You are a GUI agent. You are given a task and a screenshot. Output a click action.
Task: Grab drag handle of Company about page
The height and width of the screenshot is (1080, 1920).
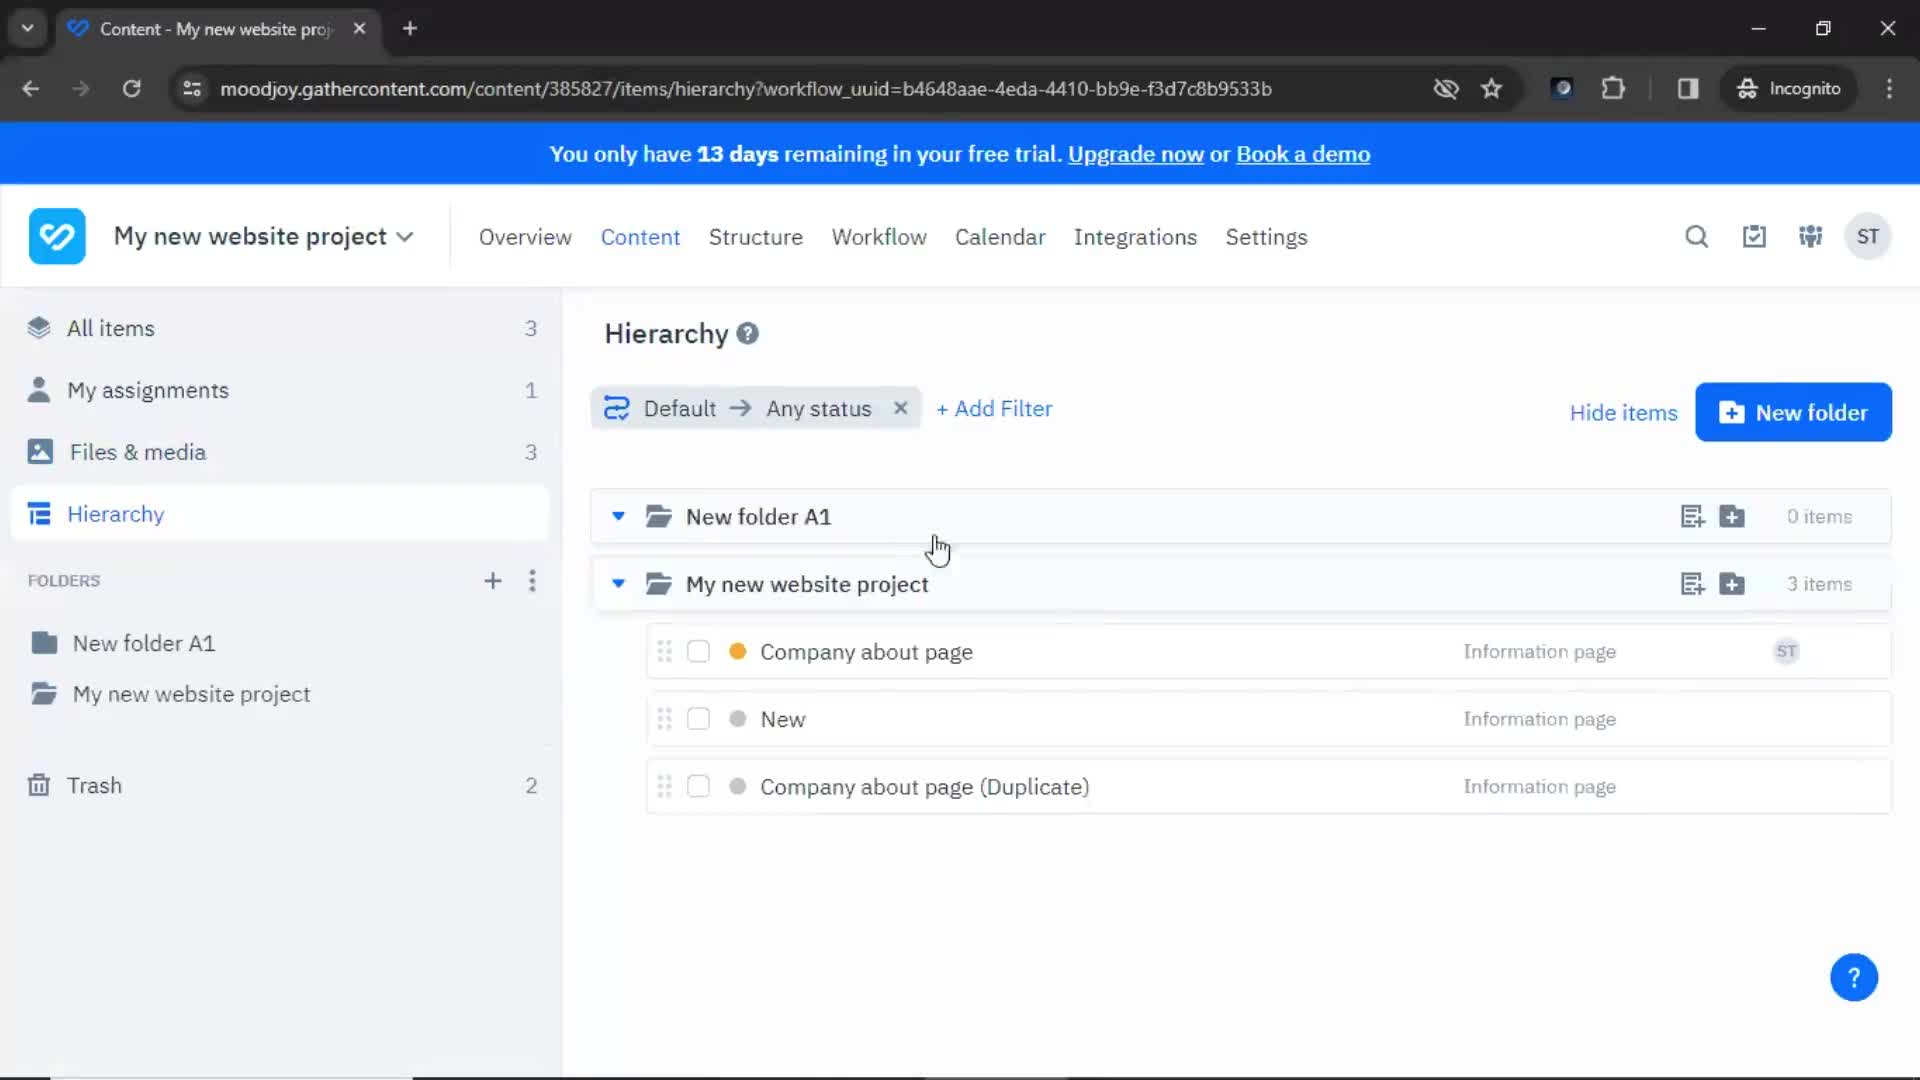pyautogui.click(x=664, y=652)
